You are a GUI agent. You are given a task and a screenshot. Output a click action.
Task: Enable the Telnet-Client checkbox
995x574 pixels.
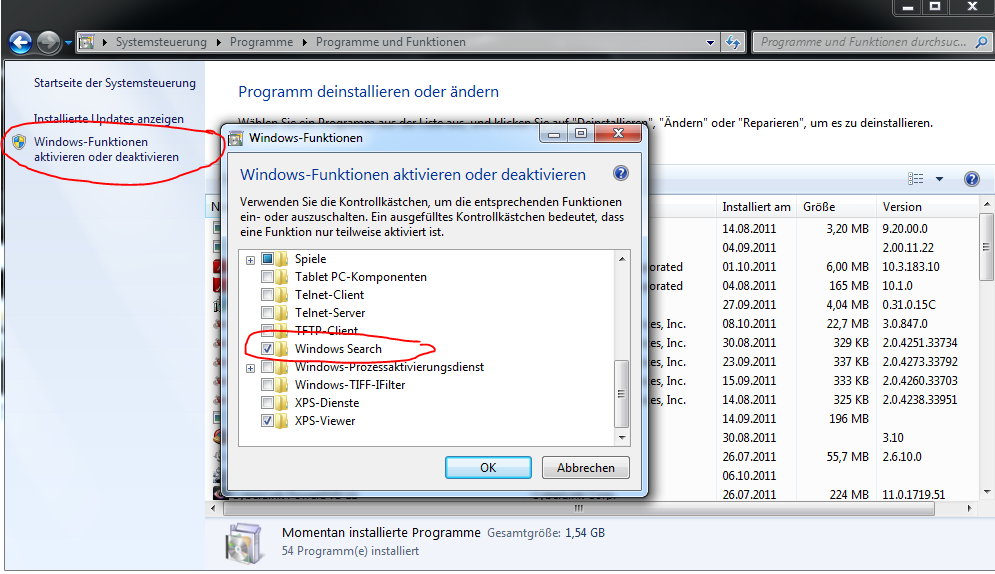coord(267,295)
